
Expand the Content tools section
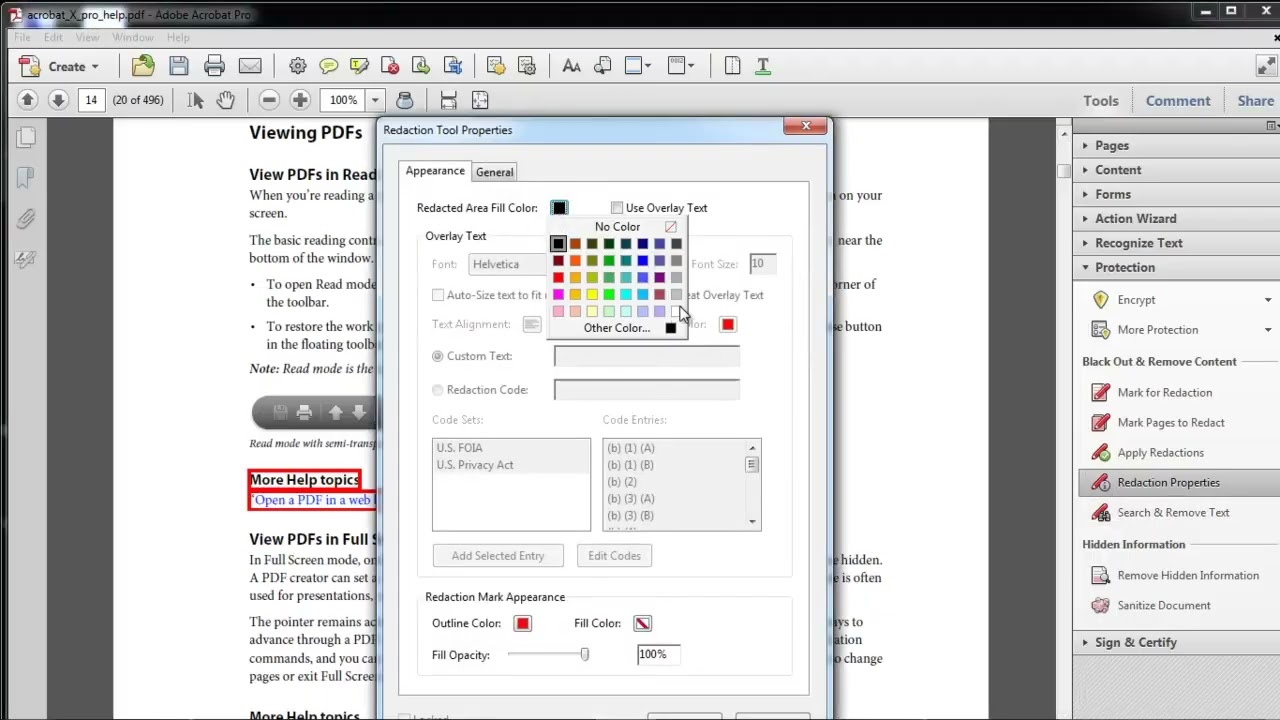point(1117,170)
